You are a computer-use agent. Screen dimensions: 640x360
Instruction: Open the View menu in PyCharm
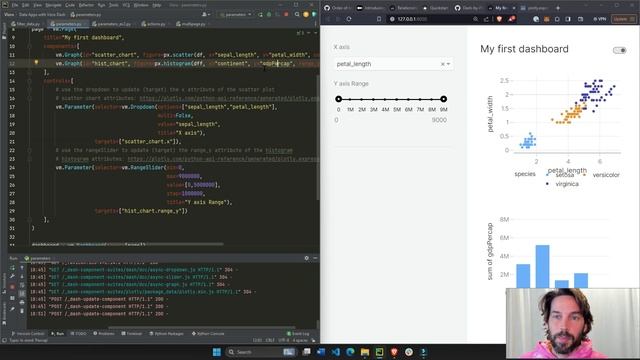[38, 5]
